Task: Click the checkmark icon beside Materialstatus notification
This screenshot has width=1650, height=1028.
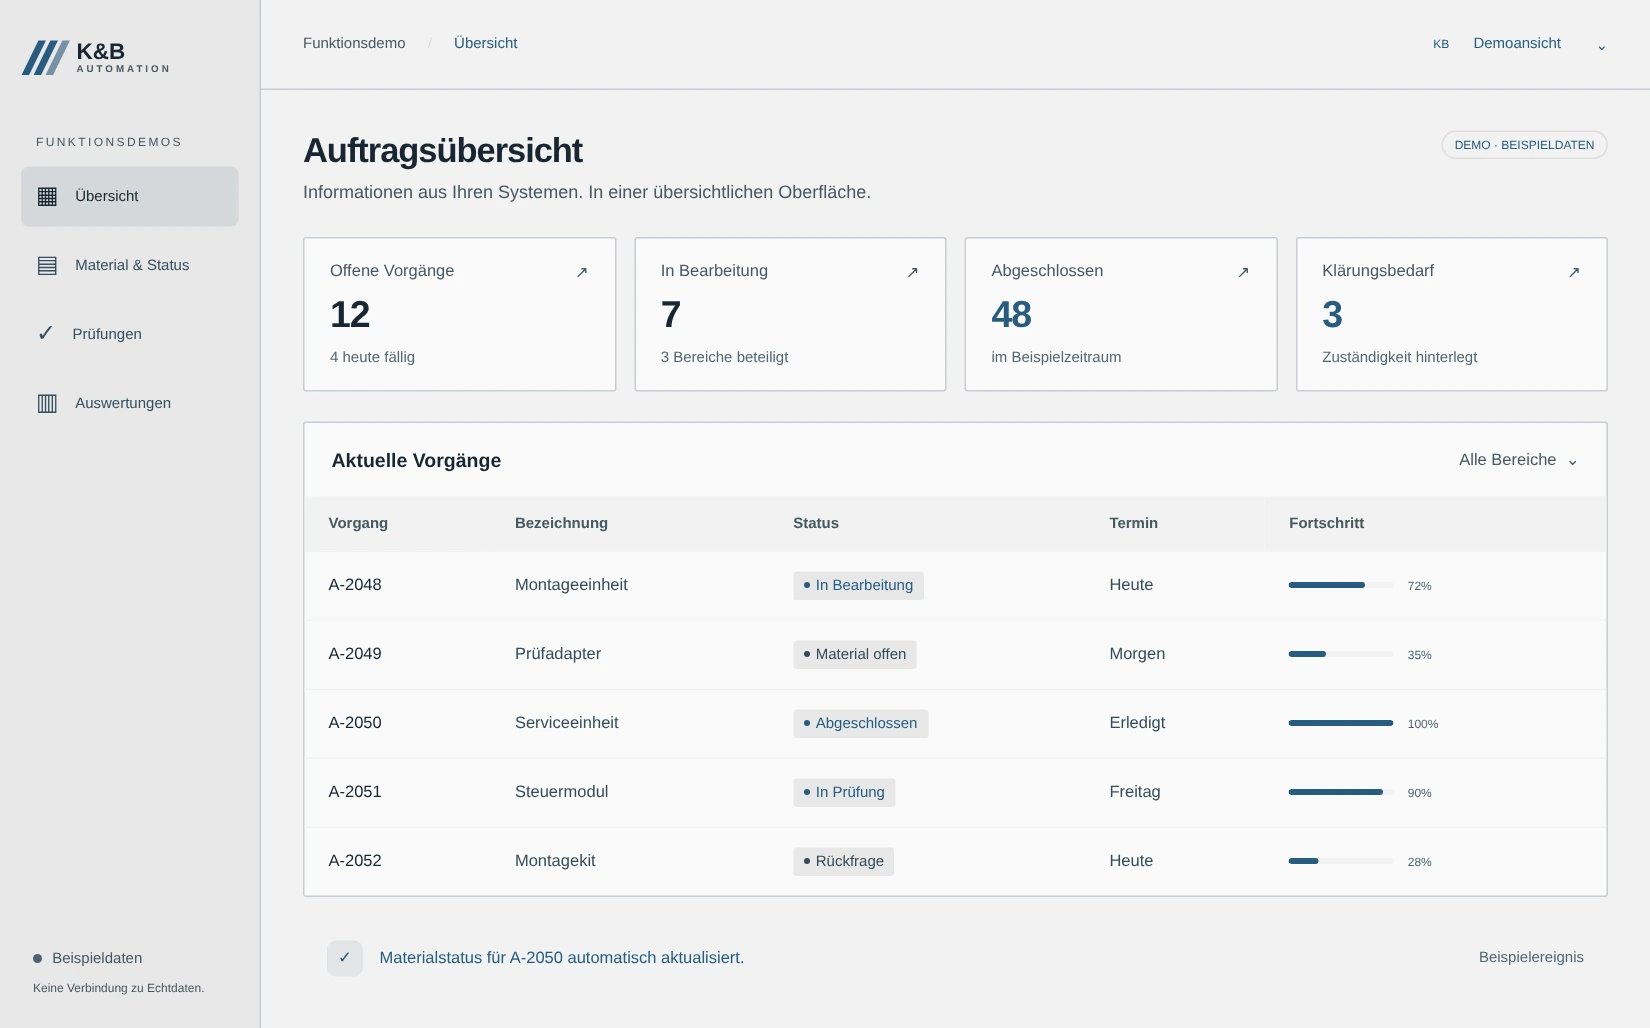Action: [345, 958]
